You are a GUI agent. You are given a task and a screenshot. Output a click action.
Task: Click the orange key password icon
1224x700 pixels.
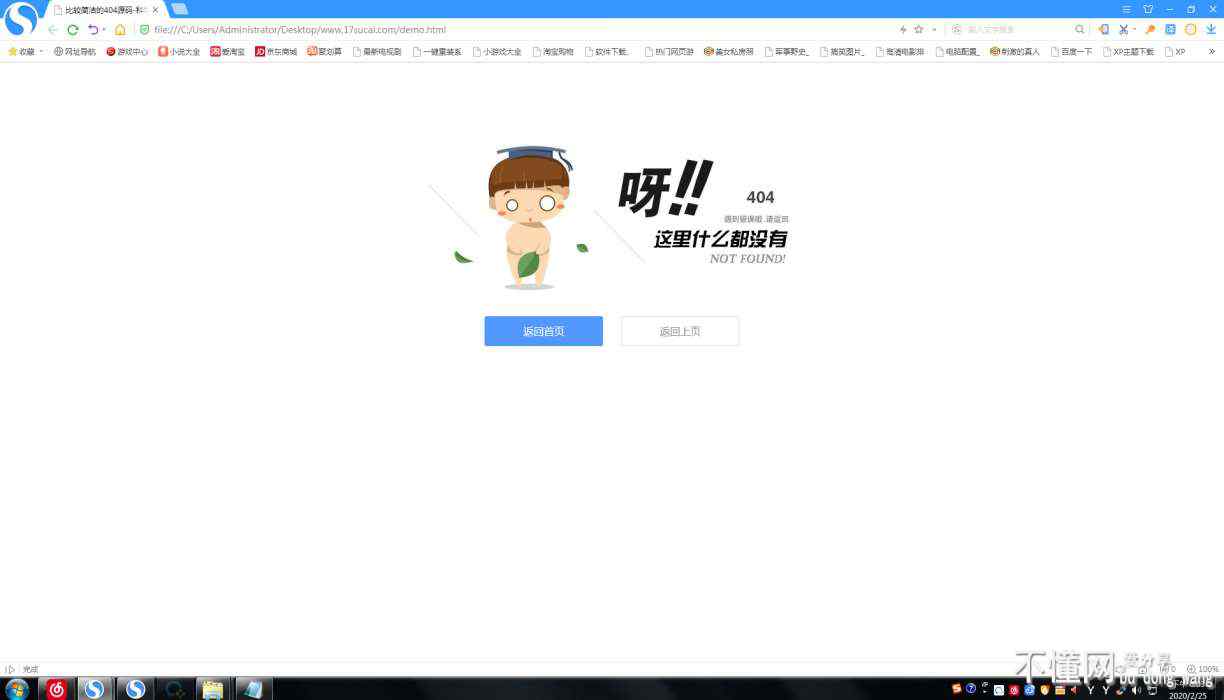tap(1150, 30)
